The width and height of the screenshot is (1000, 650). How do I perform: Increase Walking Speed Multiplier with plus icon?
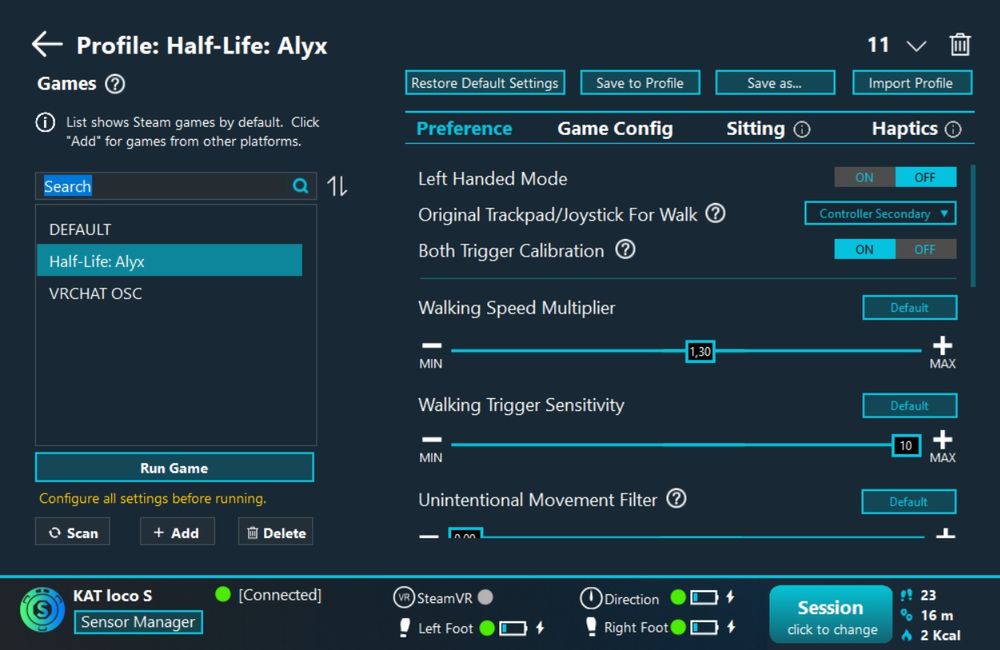click(x=942, y=345)
